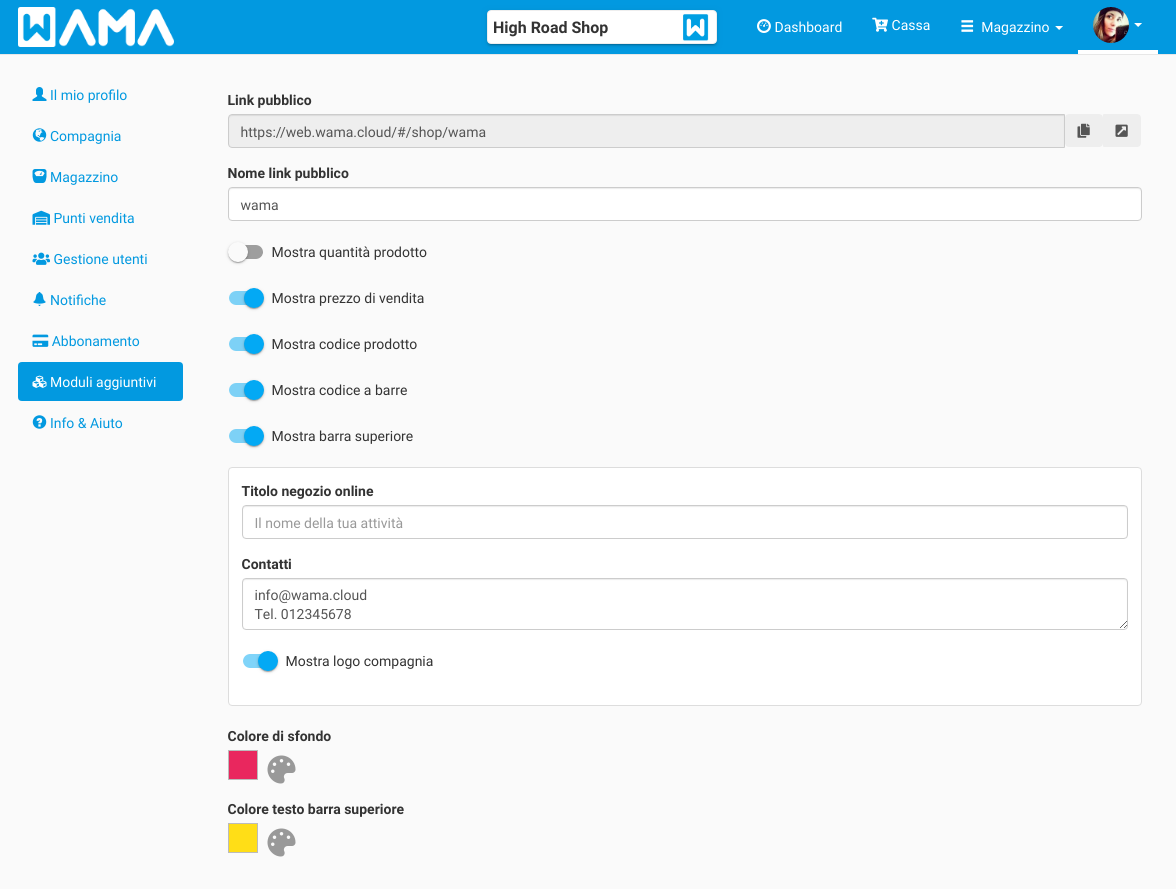Image resolution: width=1176 pixels, height=889 pixels.
Task: Open palette picker for Colore di sfondo
Action: point(282,769)
